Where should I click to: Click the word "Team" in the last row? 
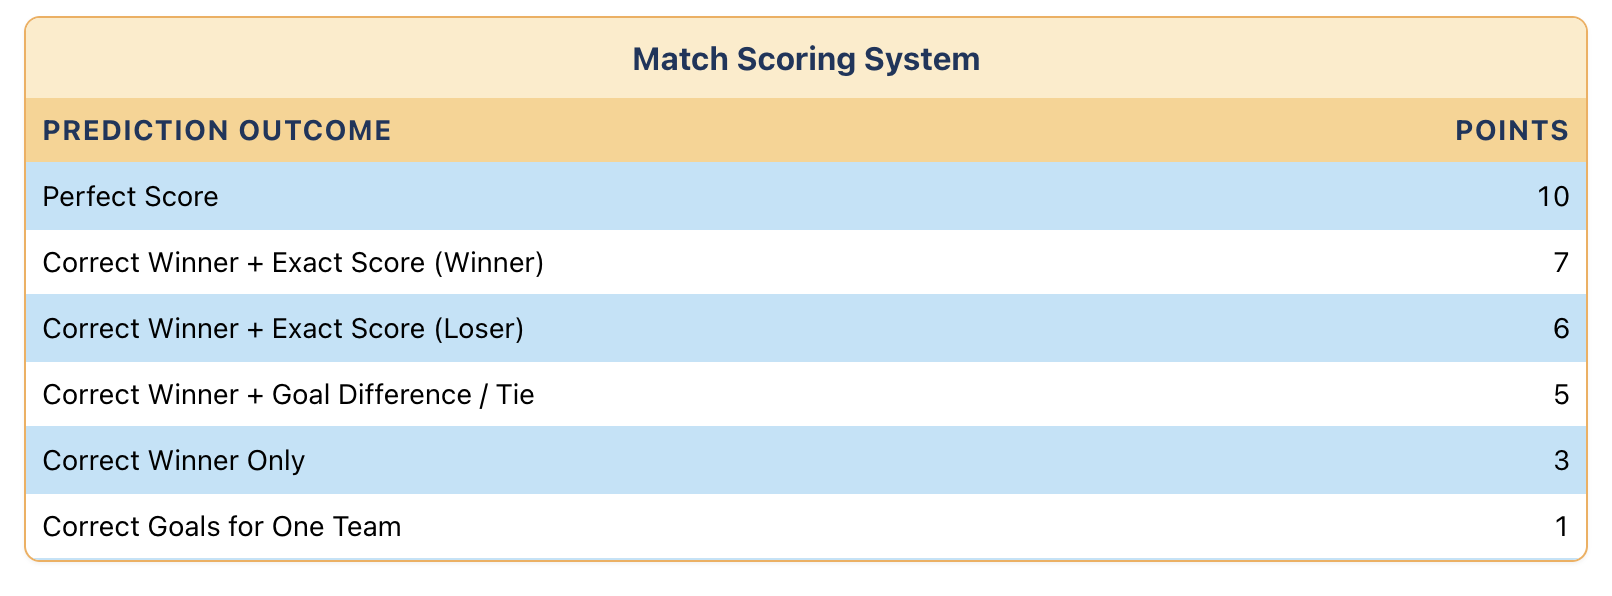372,526
